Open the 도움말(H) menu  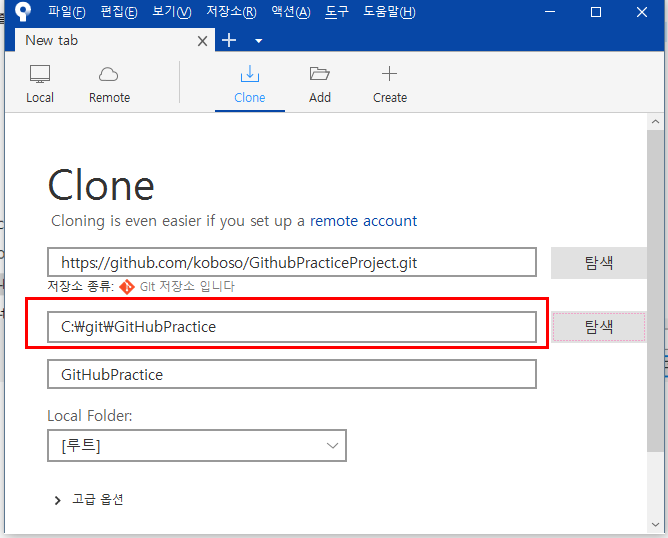[389, 12]
